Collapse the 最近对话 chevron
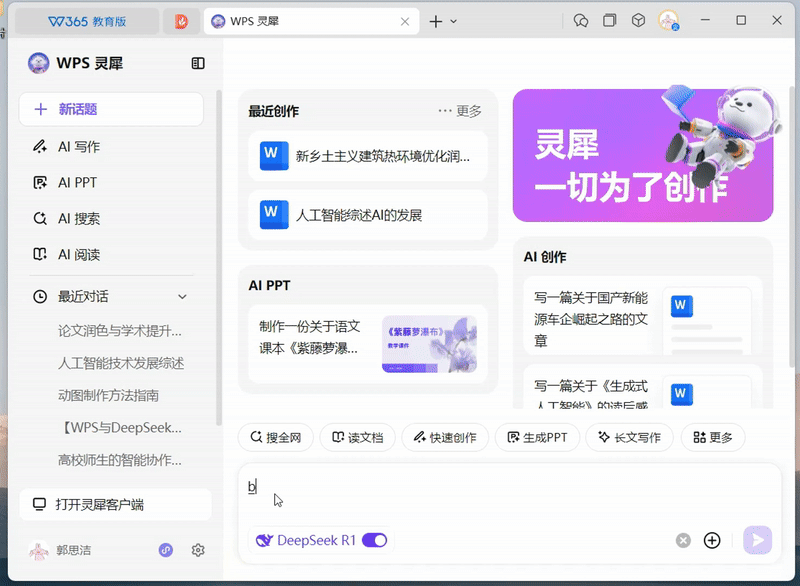Image resolution: width=800 pixels, height=586 pixels. point(182,297)
